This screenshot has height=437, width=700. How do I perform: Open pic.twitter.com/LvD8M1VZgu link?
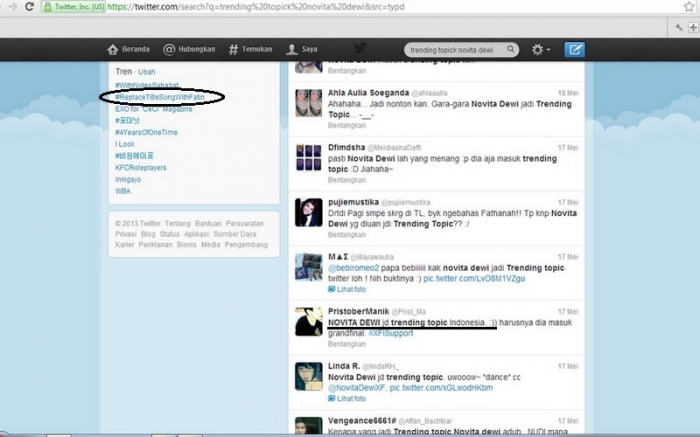coord(474,279)
